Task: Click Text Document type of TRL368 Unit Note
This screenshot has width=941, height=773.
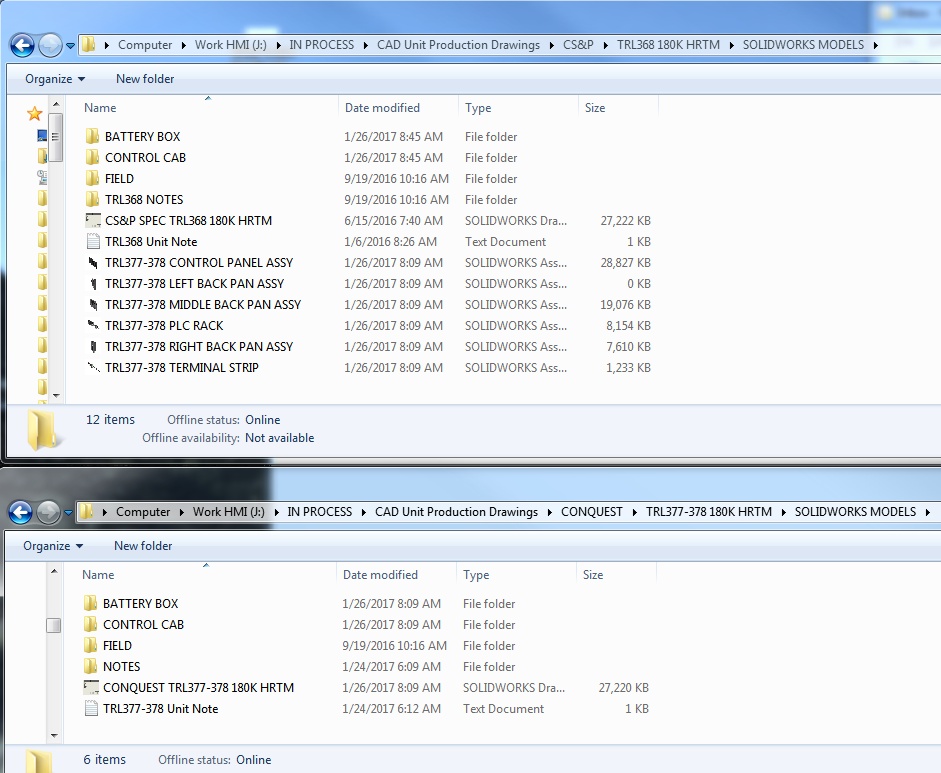Action: click(505, 242)
